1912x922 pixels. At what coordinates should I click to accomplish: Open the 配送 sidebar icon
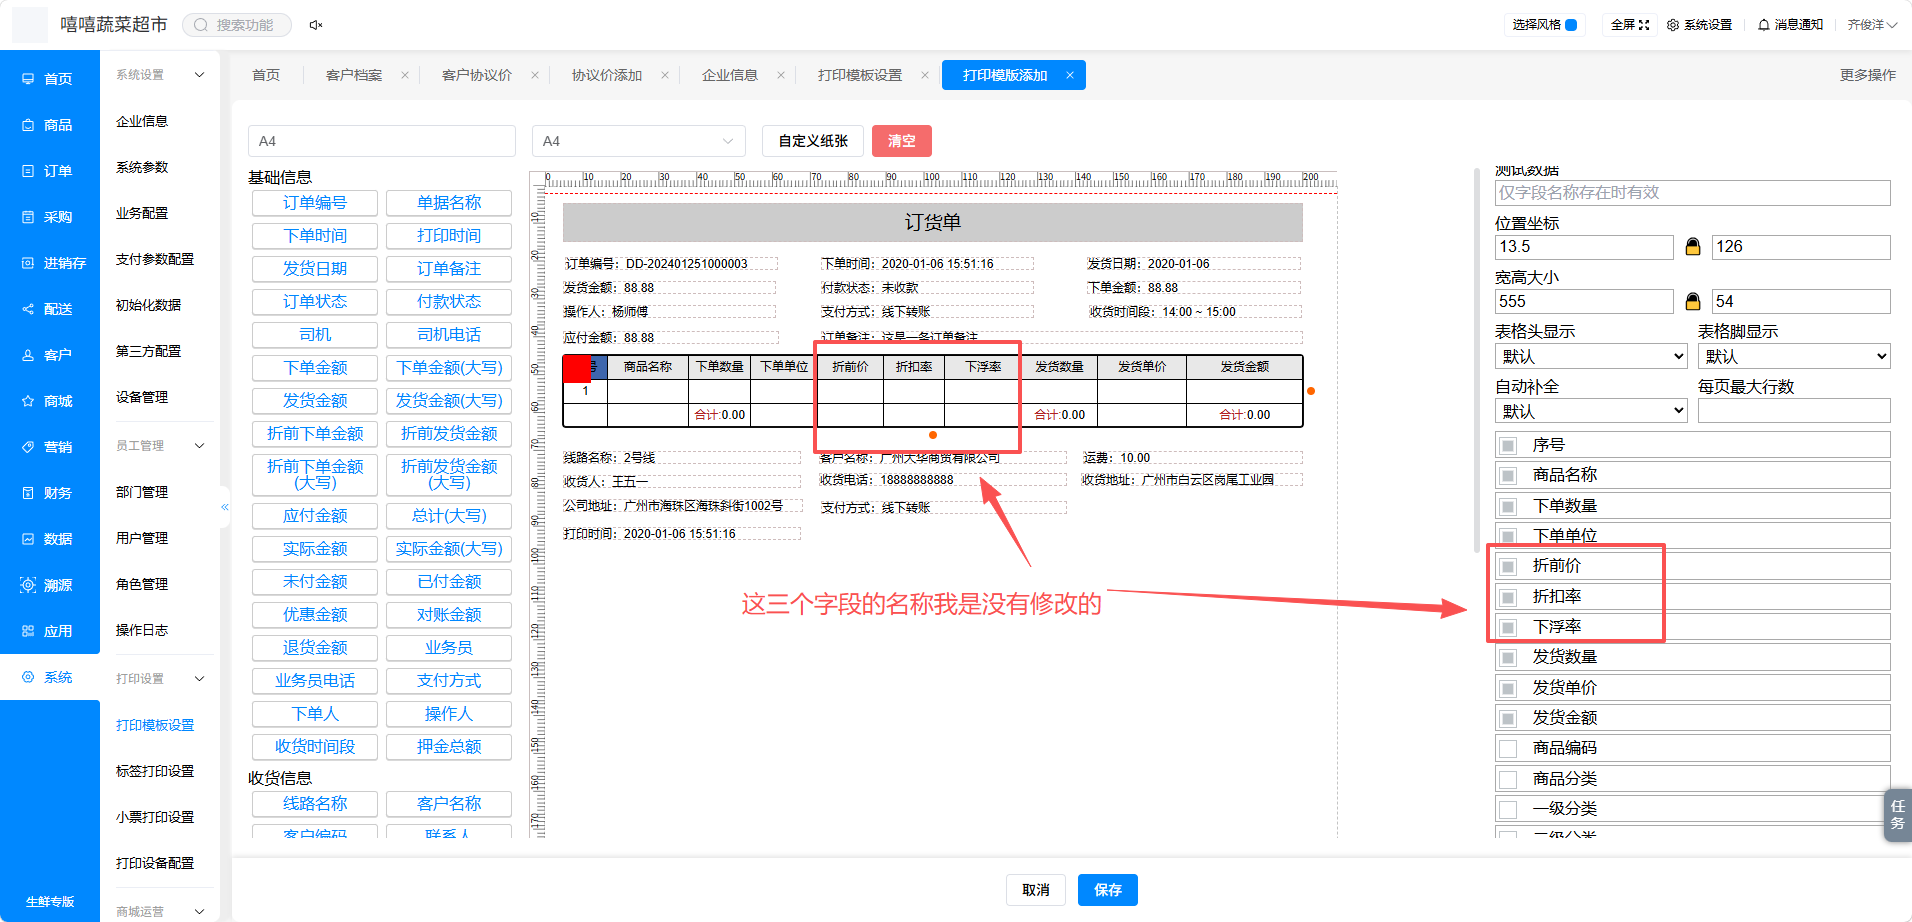pos(28,309)
